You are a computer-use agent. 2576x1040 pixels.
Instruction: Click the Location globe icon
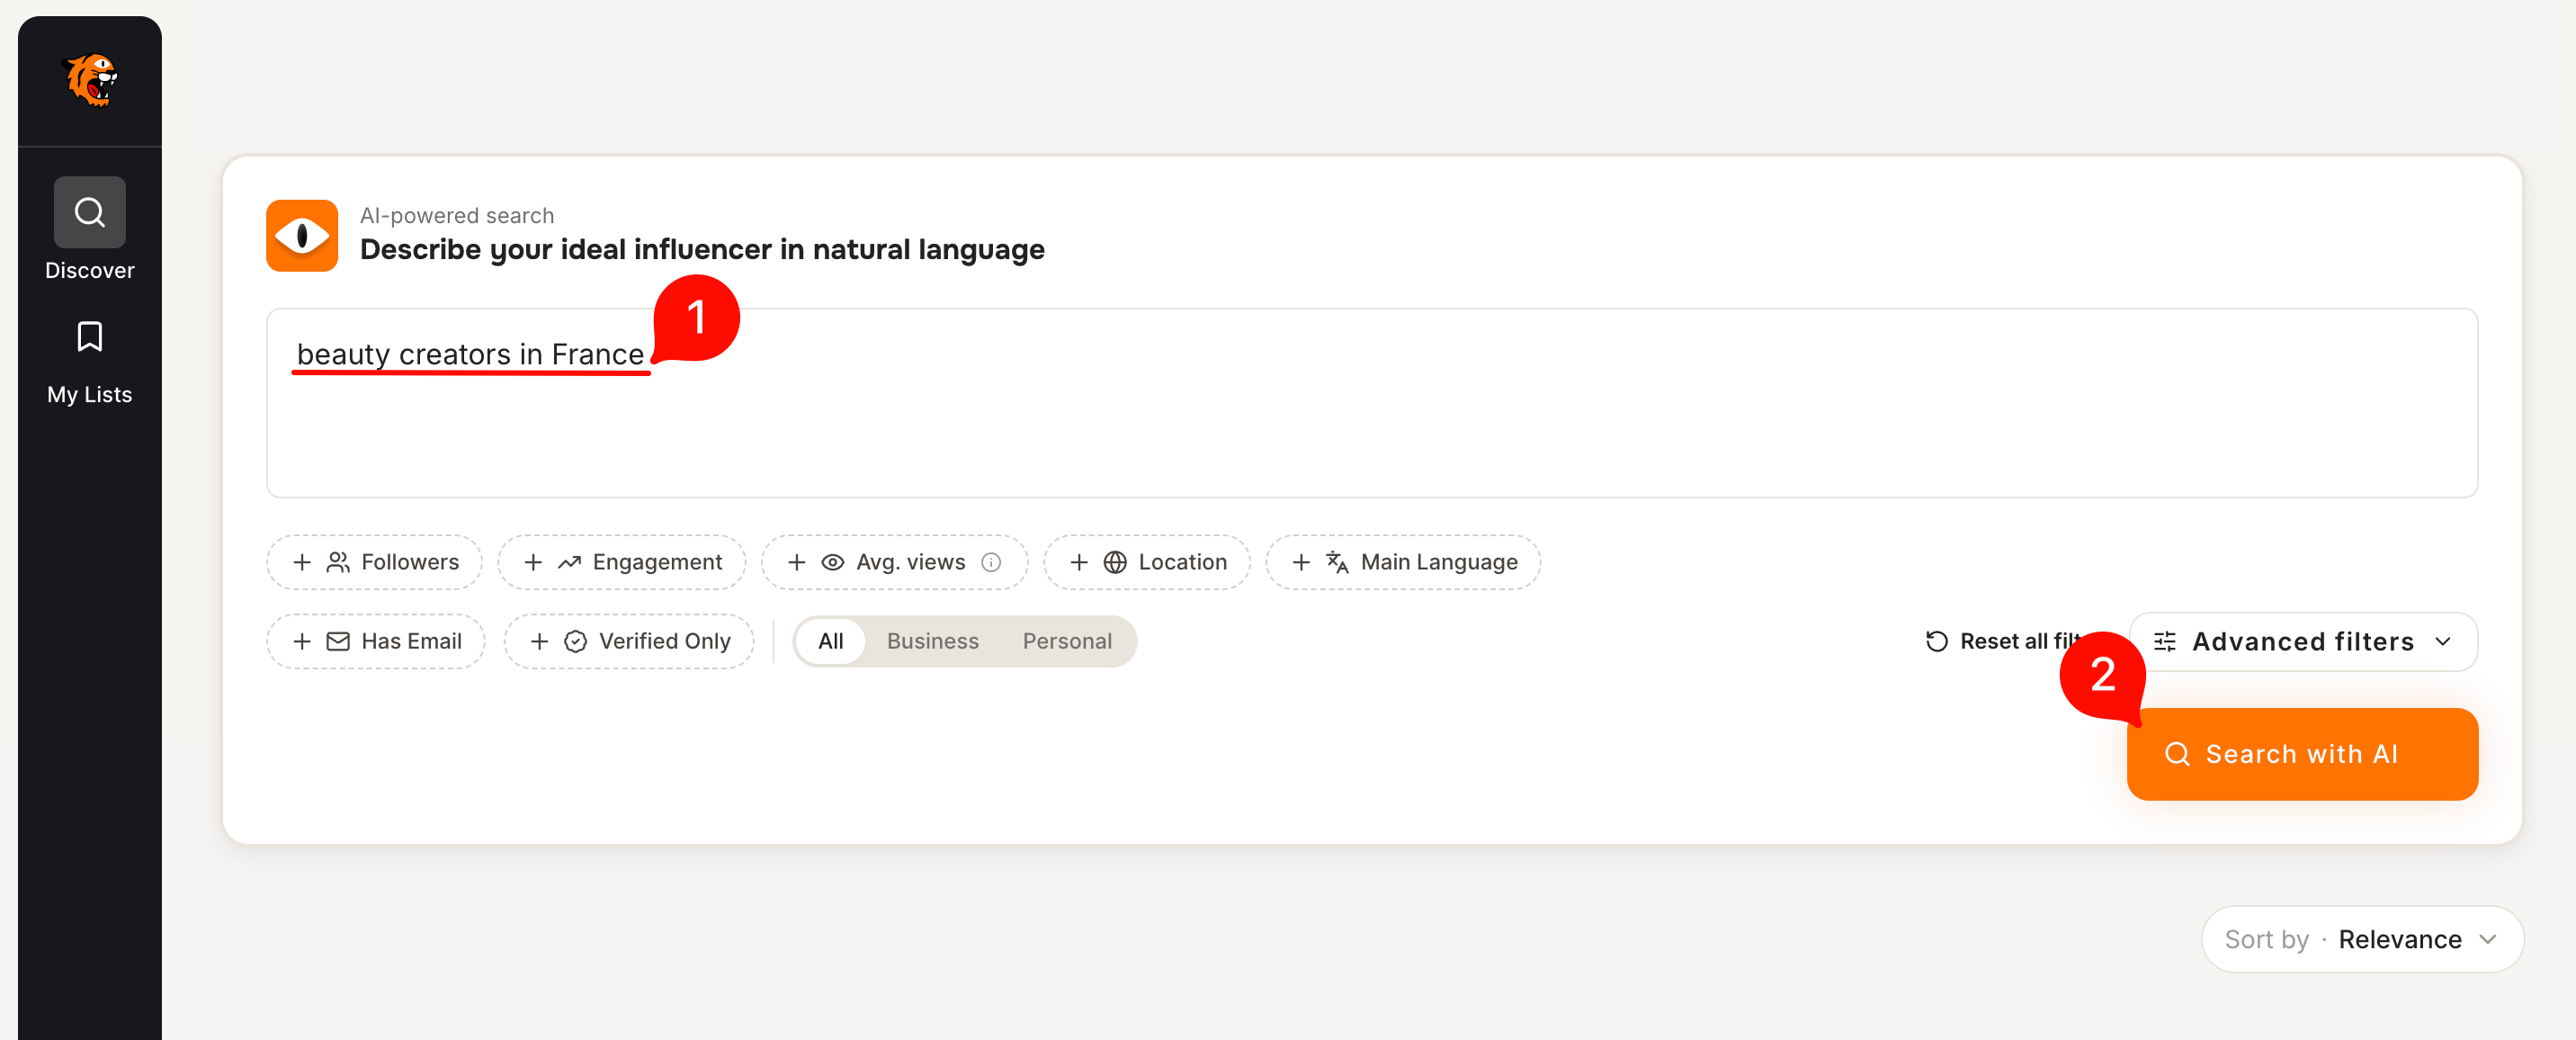[x=1114, y=562]
